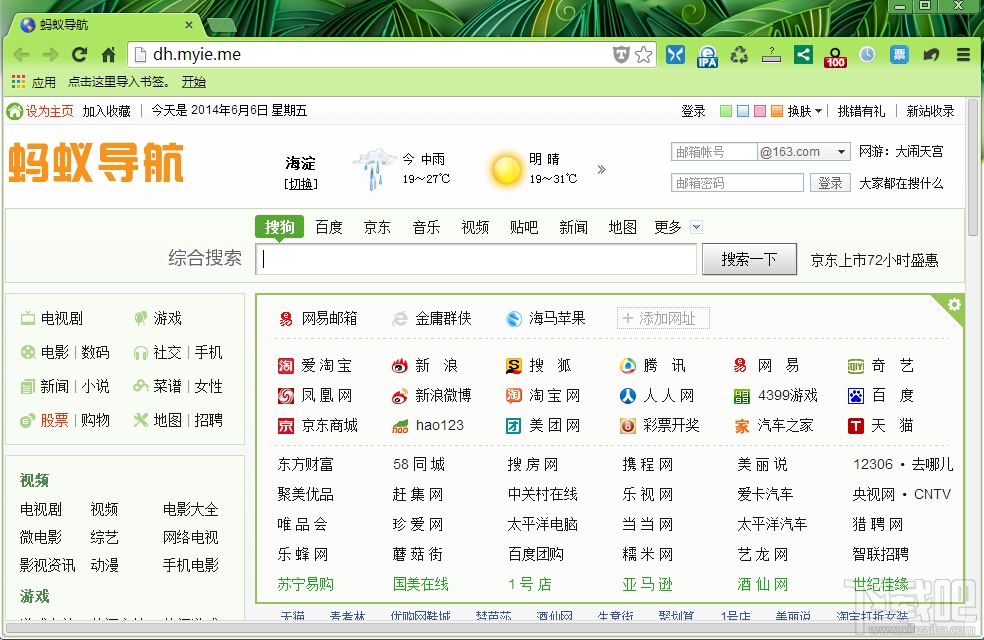Open 天猫 site shortcut
The width and height of the screenshot is (984, 640).
[x=880, y=425]
